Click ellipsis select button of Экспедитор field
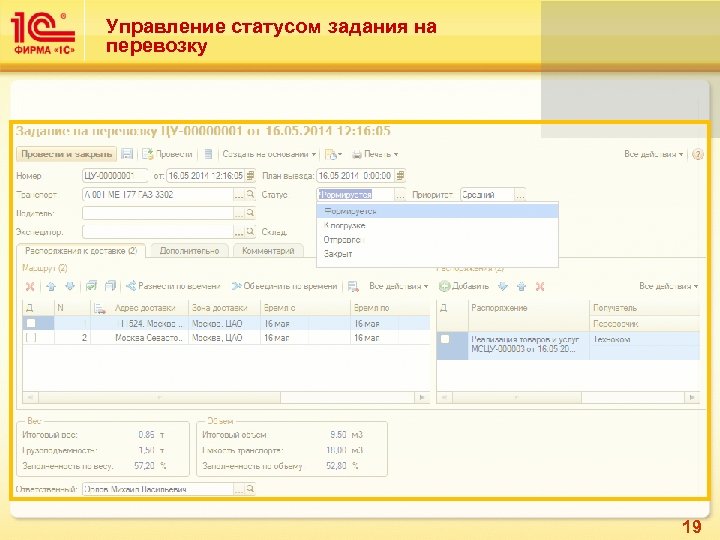The image size is (720, 540). (x=238, y=232)
